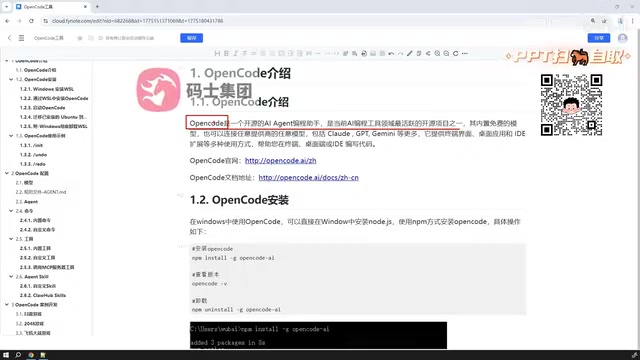Click the blue 分享 share button
Screen dimensions: 640x360
click(599, 38)
